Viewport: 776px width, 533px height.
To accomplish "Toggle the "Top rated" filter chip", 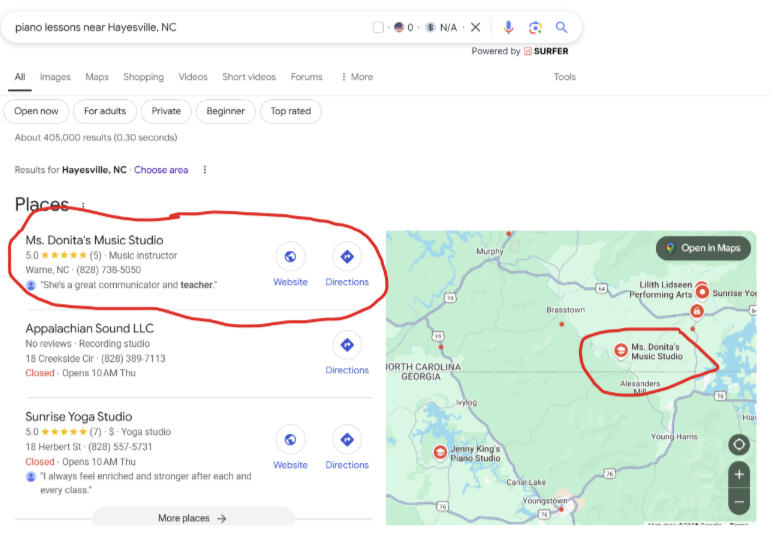I will point(291,111).
